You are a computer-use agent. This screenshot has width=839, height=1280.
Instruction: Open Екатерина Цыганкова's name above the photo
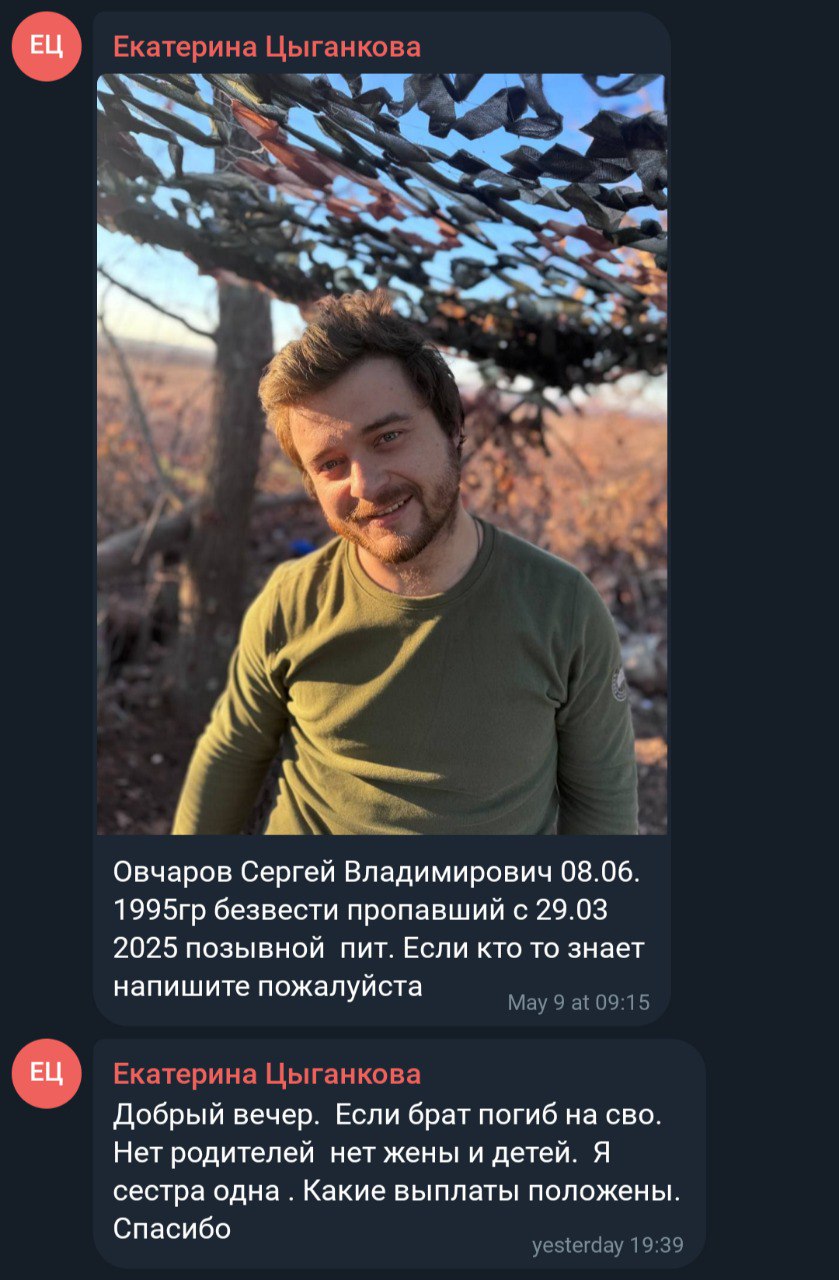267,46
